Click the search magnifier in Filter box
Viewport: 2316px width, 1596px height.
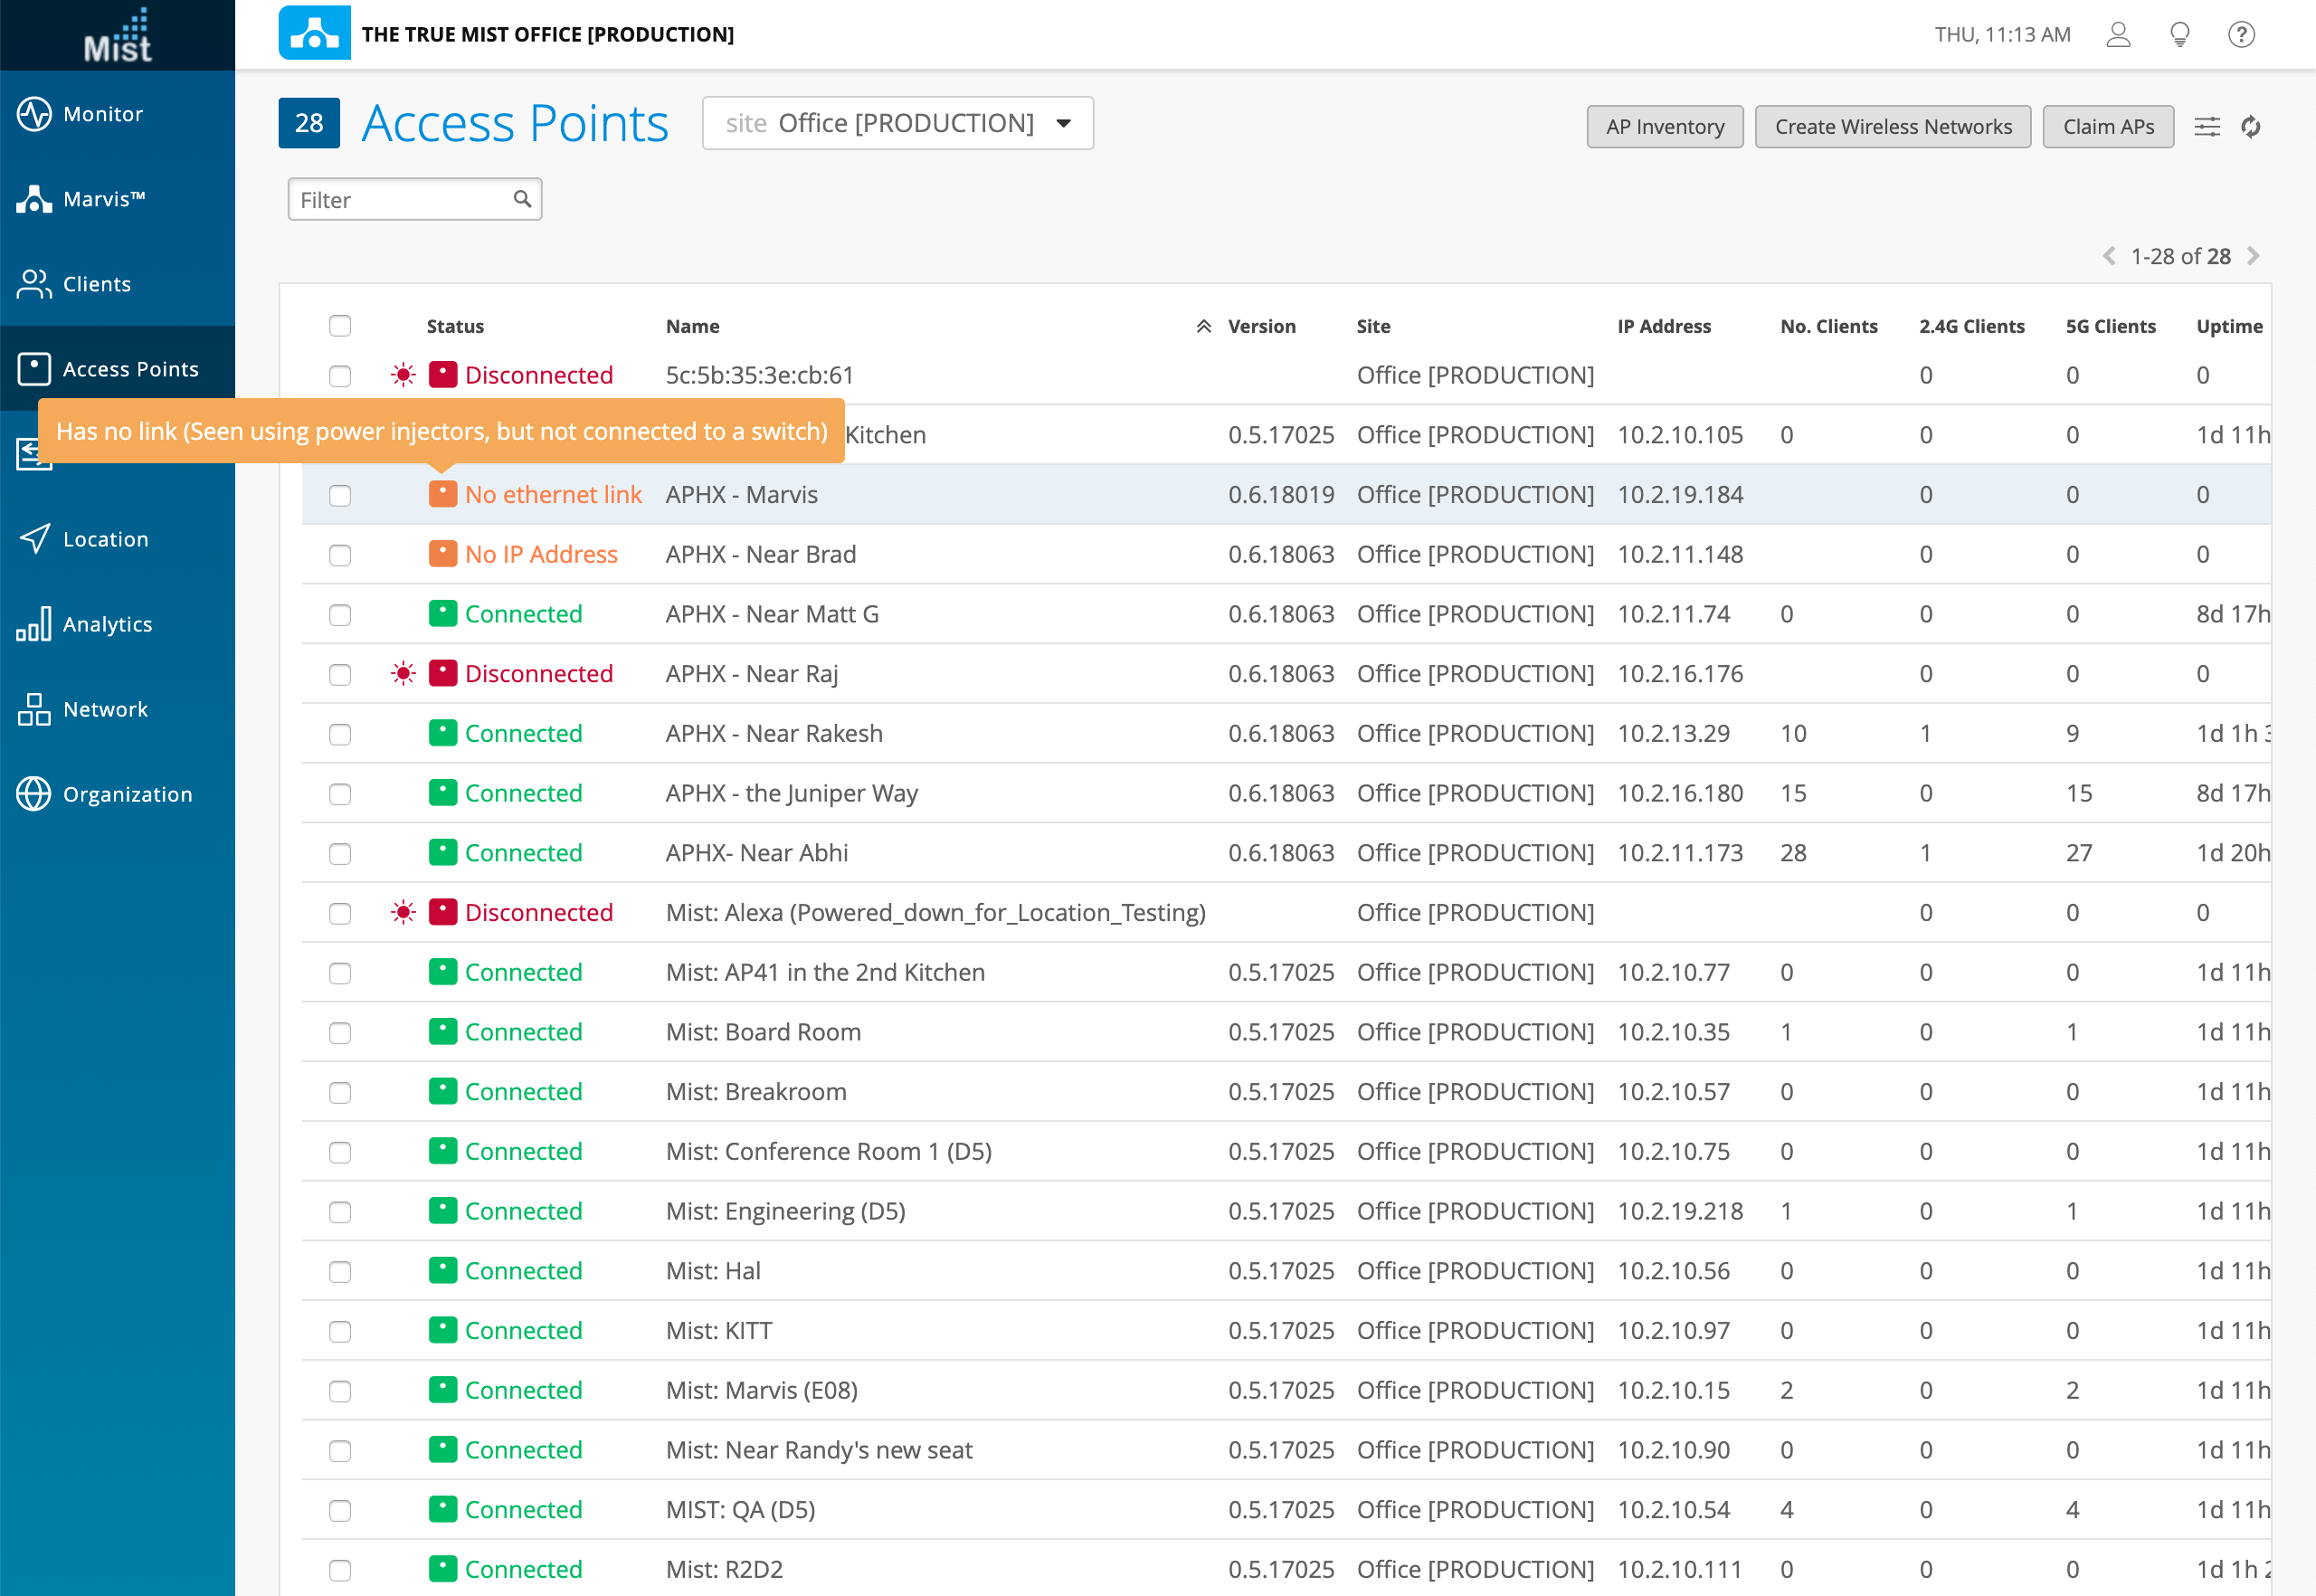coord(522,199)
